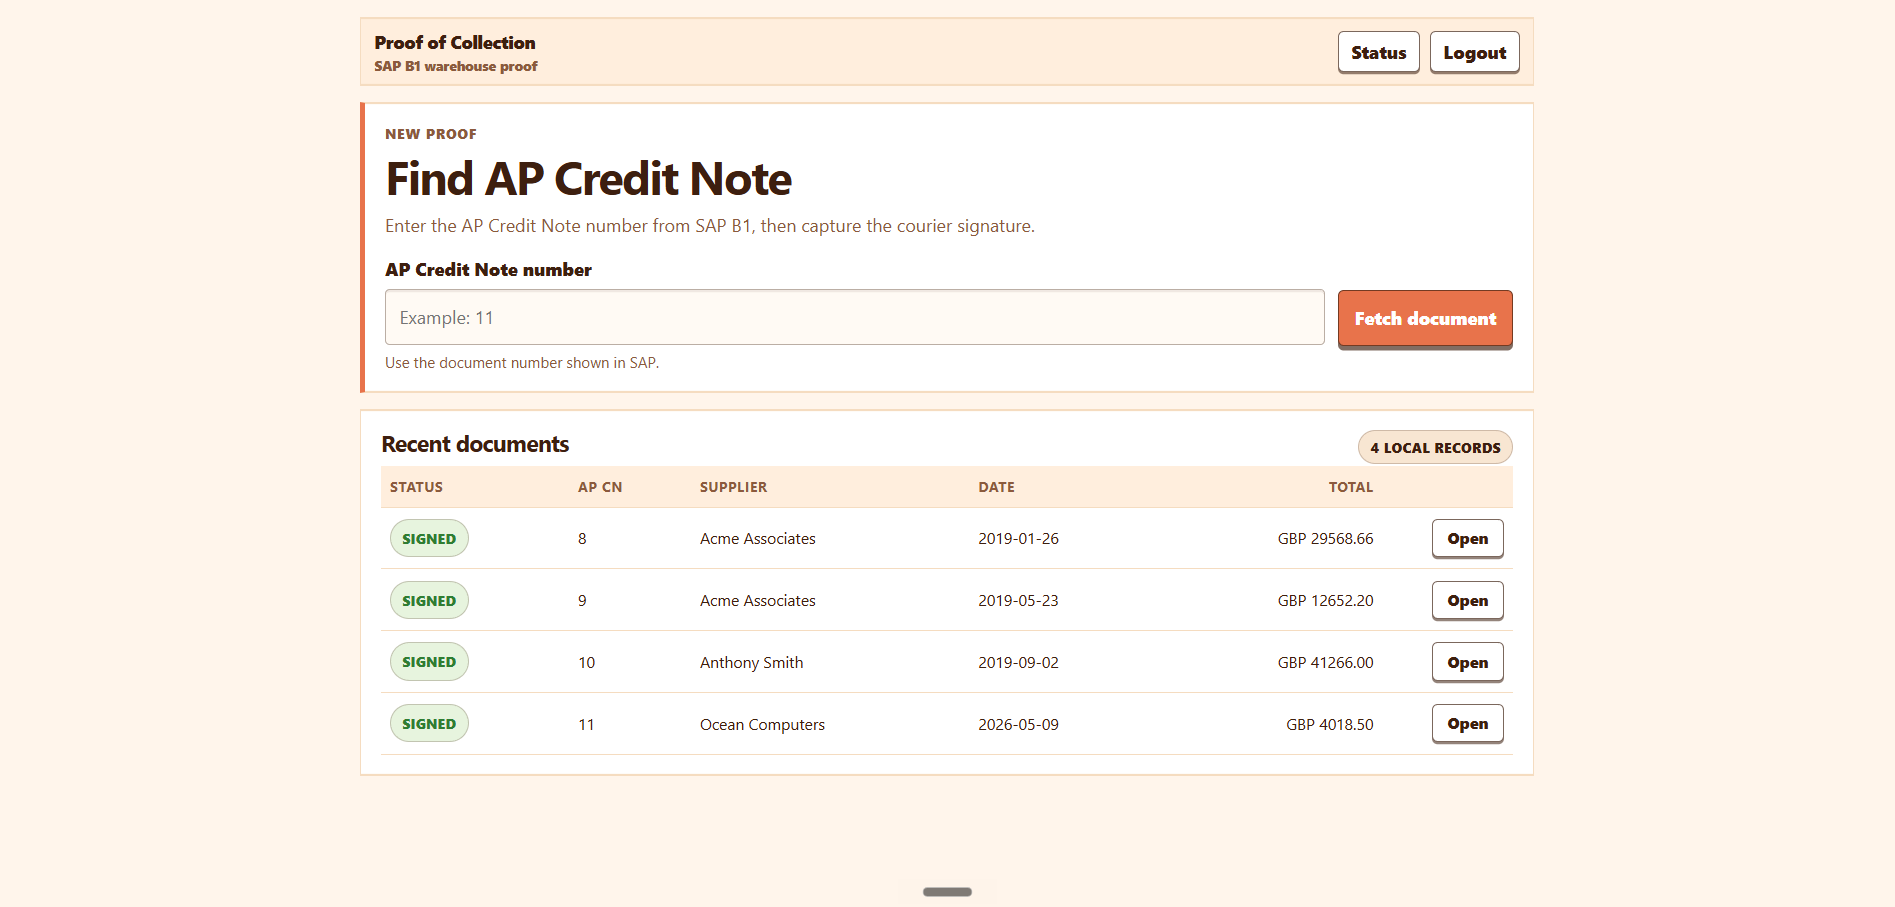Select the total GBP 29568.66
Screen dimensions: 1895x907
[x=1325, y=539]
